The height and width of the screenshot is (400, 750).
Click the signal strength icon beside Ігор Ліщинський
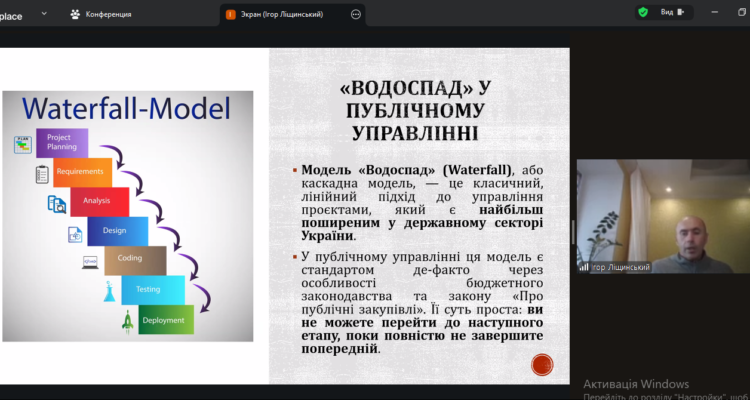click(x=584, y=267)
